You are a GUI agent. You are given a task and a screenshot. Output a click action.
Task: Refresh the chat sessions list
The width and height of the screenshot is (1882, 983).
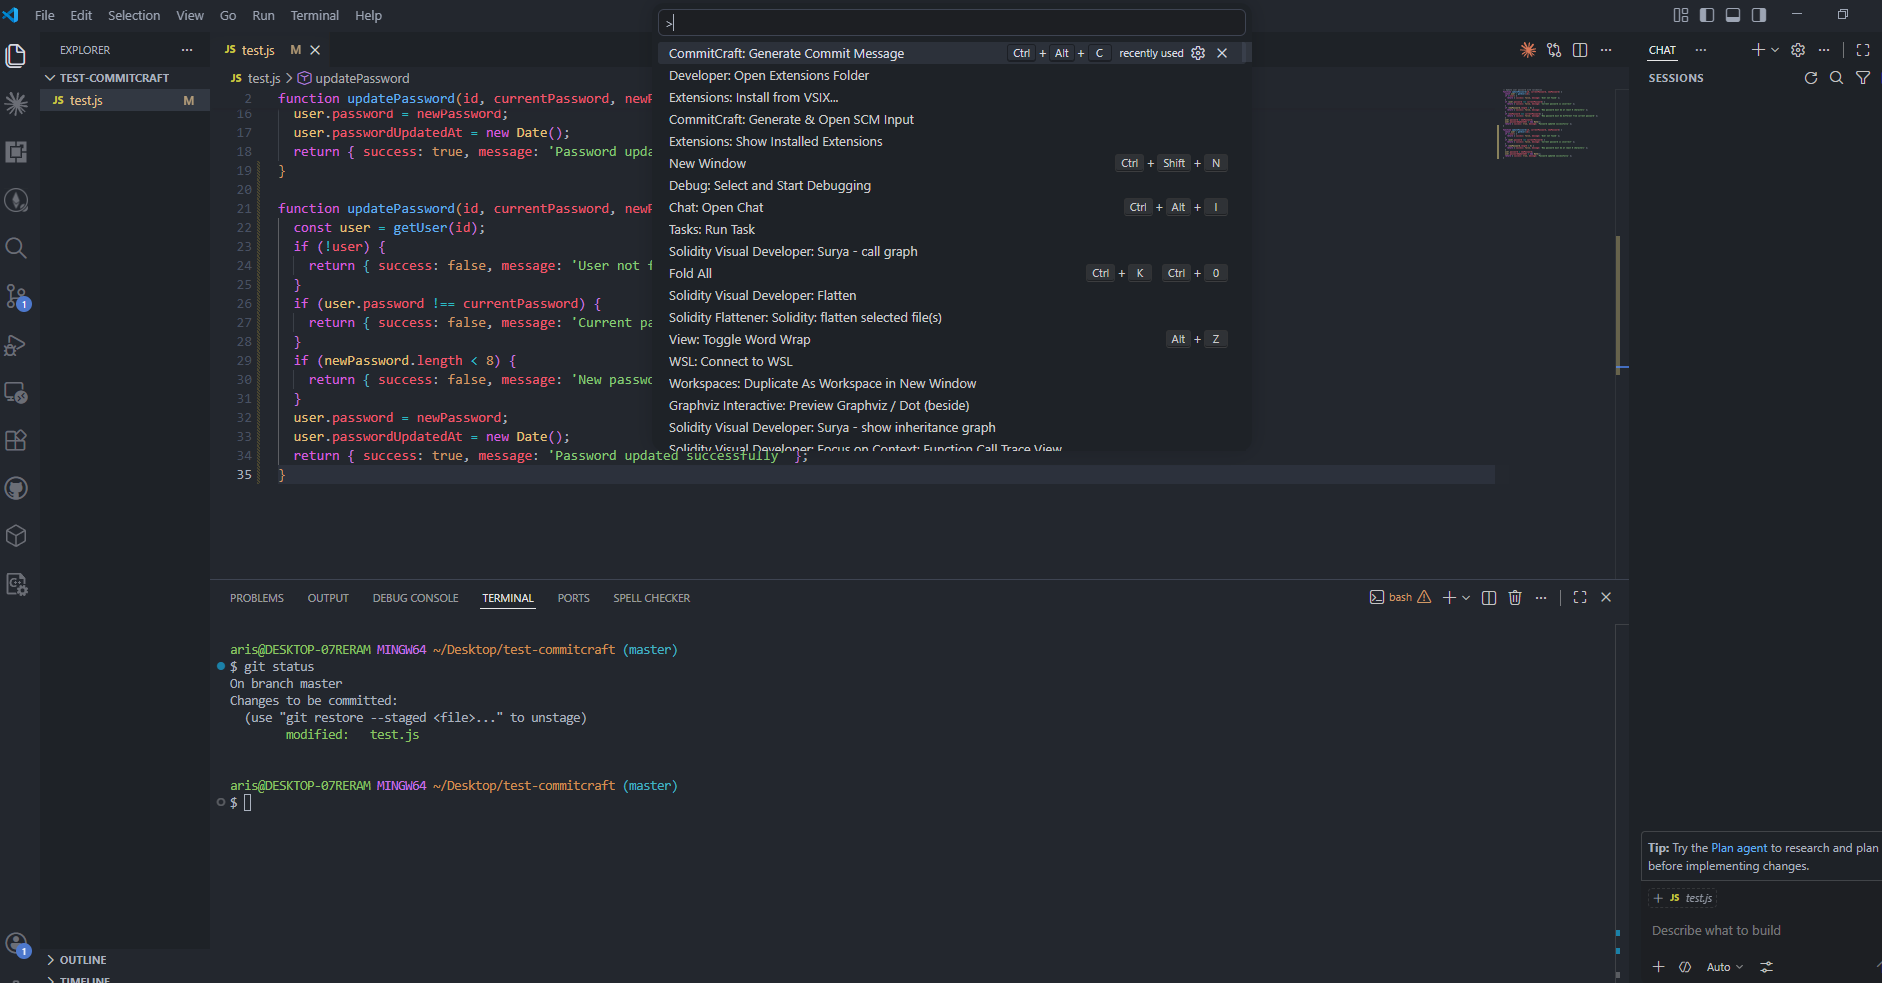point(1811,78)
